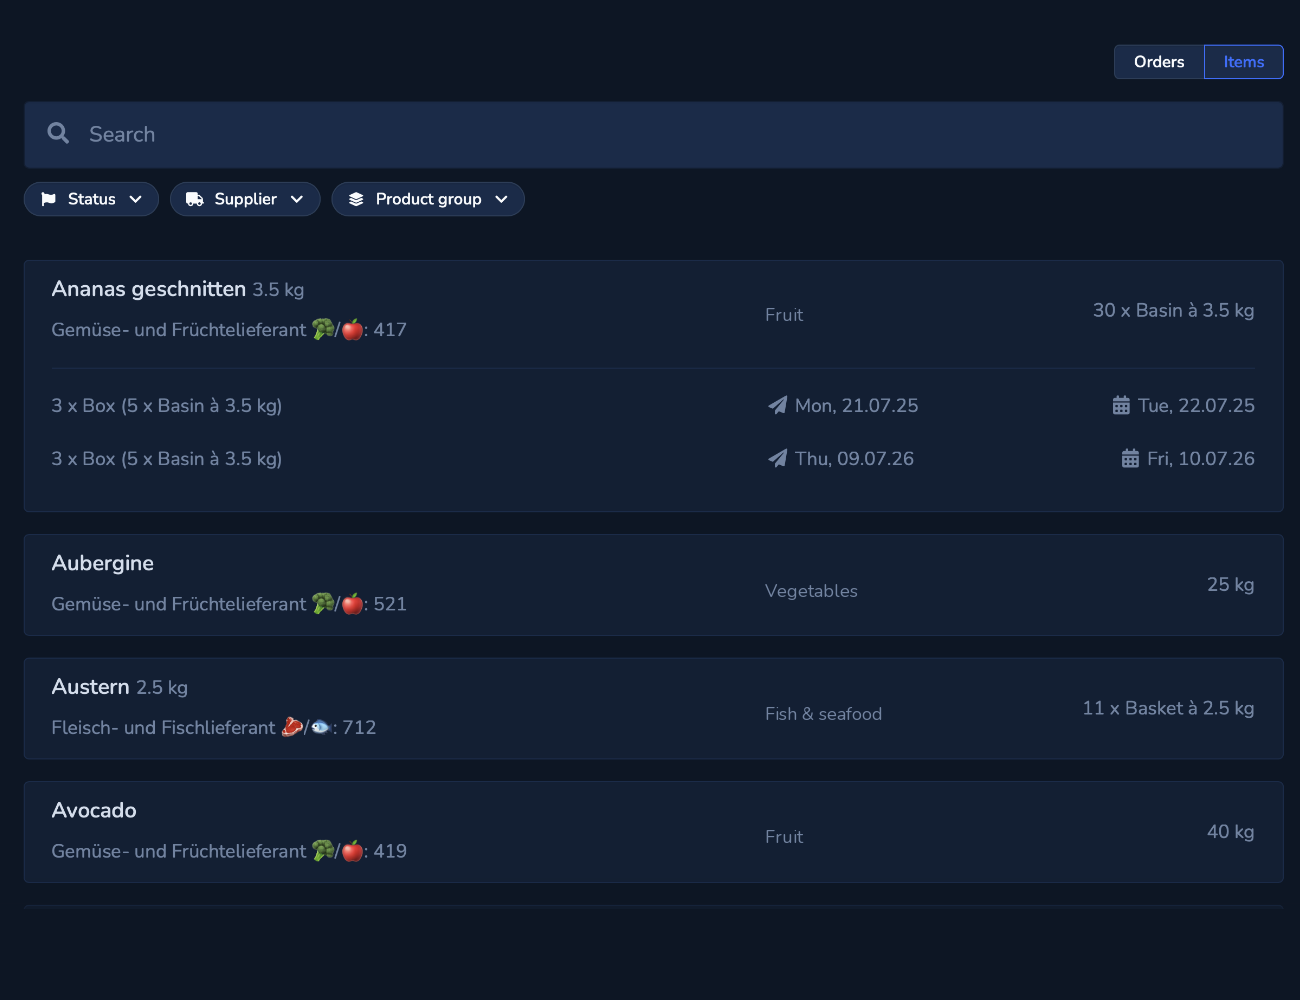
Task: Click the Fleisch- und Fischlieferant supplier text
Action: 164,727
